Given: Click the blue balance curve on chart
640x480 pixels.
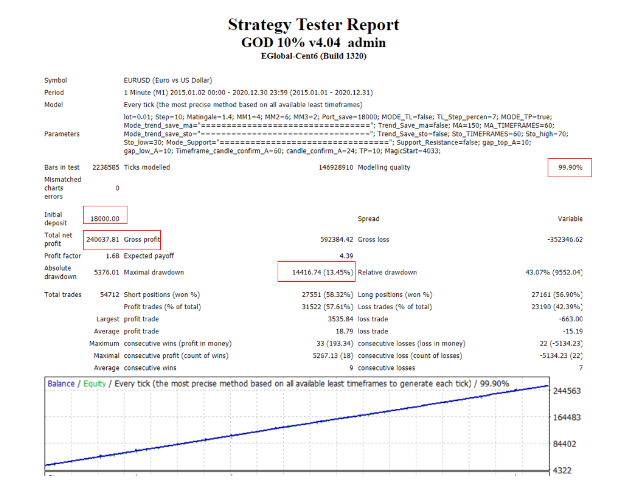Looking at the screenshot, I should coord(300,423).
